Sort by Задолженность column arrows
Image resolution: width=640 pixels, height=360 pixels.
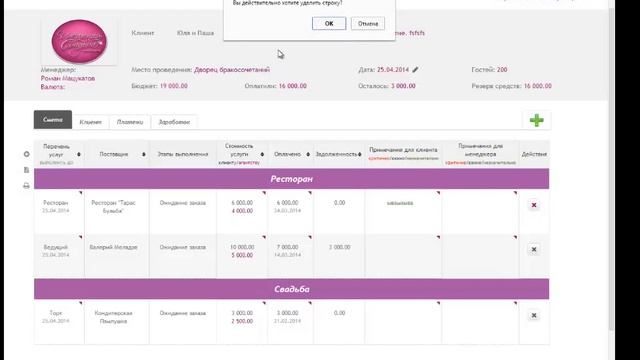[360, 154]
